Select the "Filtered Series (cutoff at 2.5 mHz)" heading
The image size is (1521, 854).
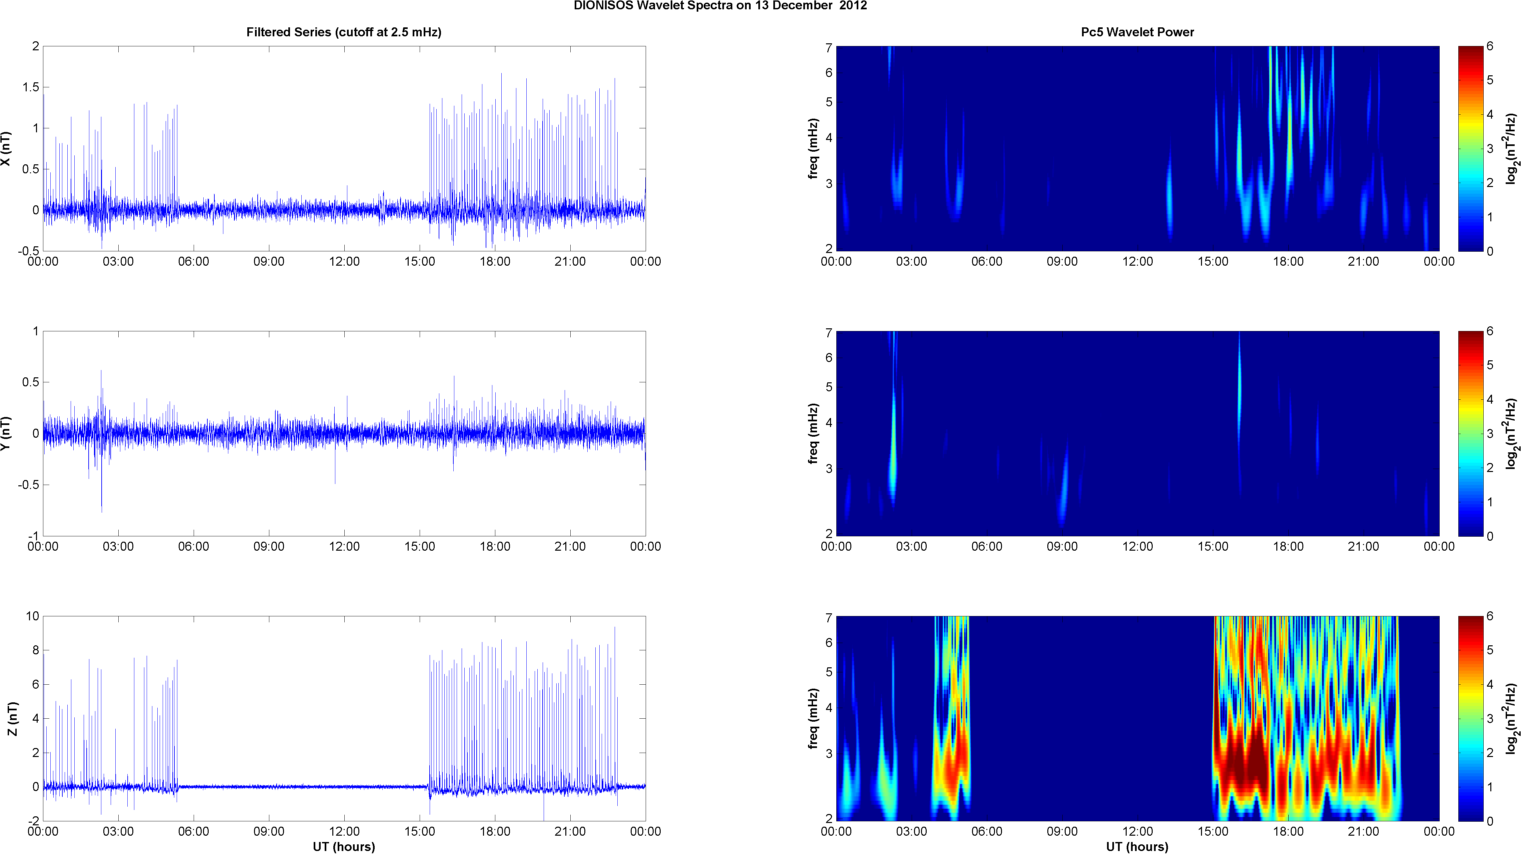344,32
